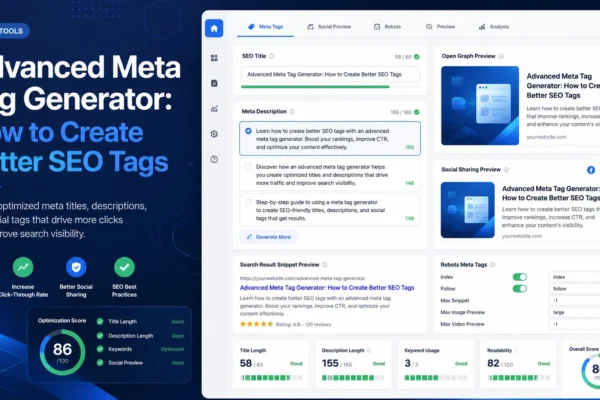Open the document icon in sidebar
The width and height of the screenshot is (600, 400).
214,83
